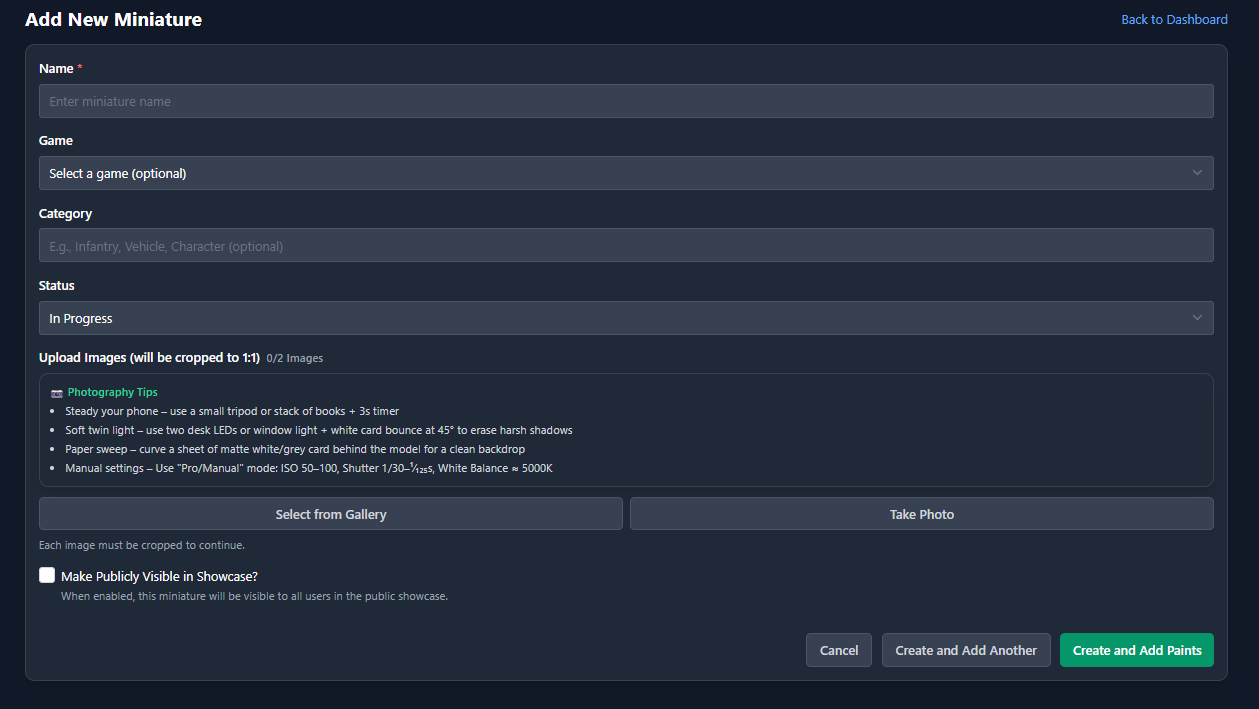Enable Make Publicly Visible in Showcase checkbox
This screenshot has height=709, width=1259.
pyautogui.click(x=47, y=575)
